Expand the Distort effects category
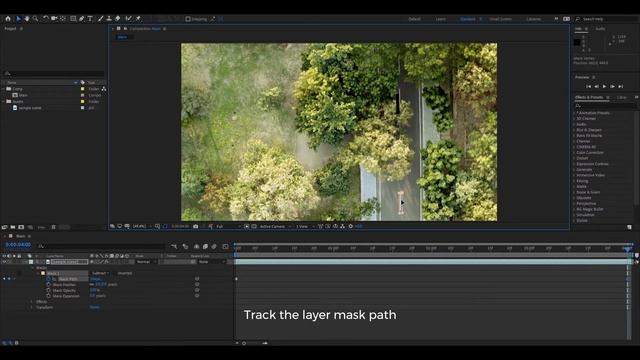This screenshot has width=640, height=360. tap(574, 158)
